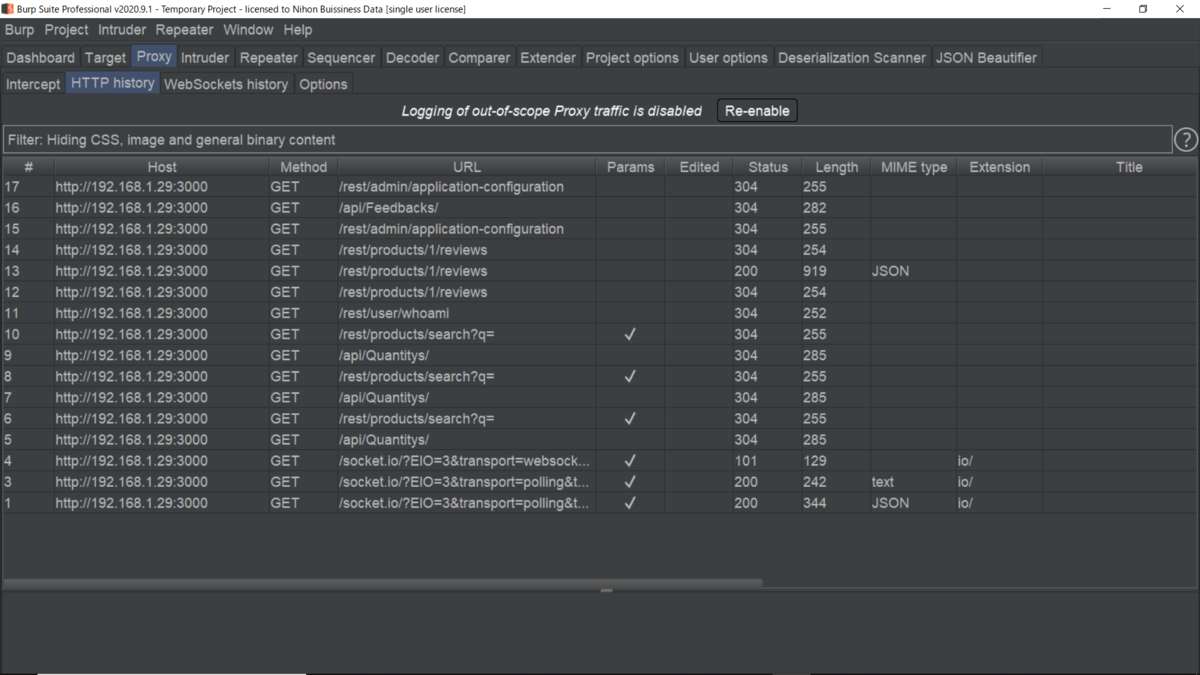Switch to the Target tab
Screen dimensions: 1200x675
pyautogui.click(x=105, y=57)
